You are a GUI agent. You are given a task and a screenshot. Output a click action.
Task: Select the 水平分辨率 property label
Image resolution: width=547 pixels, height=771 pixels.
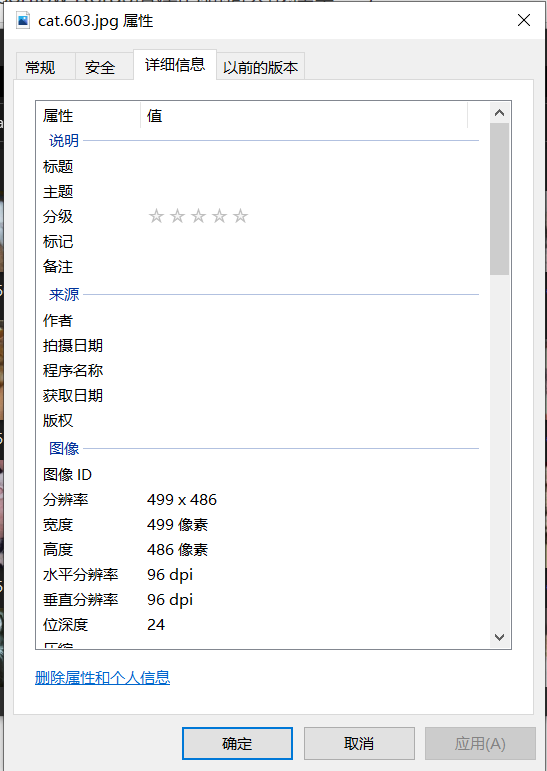[81, 575]
